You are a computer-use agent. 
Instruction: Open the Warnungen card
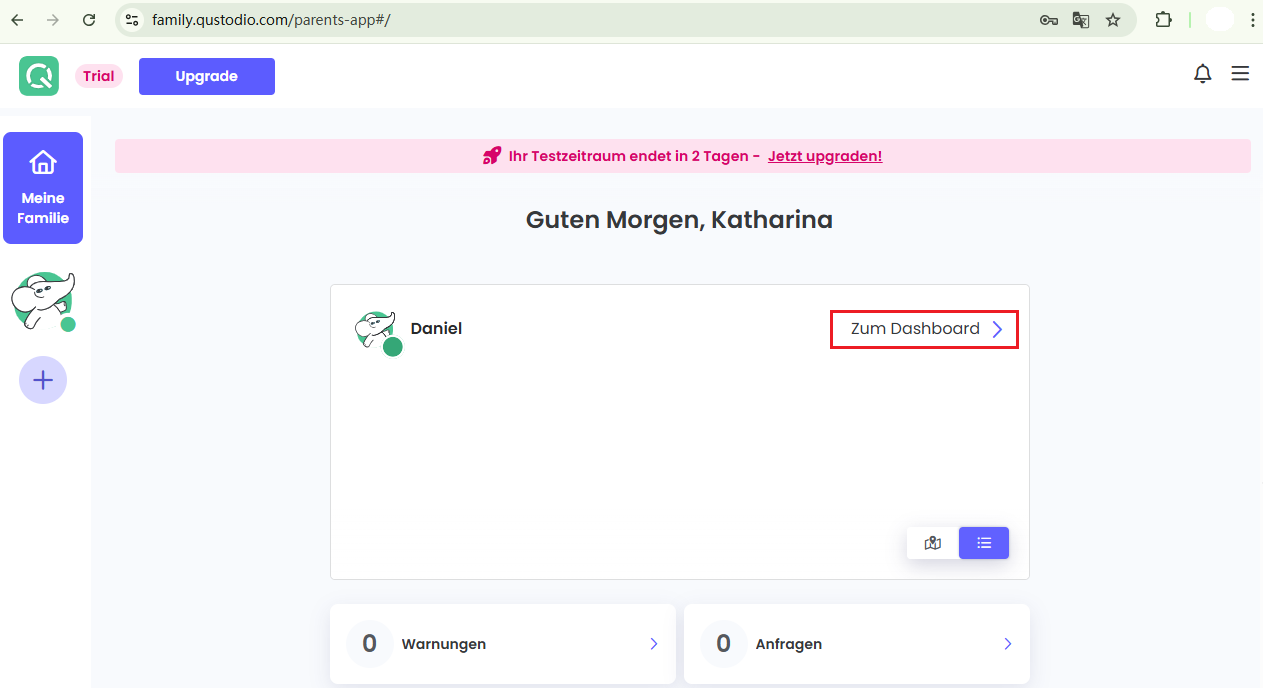coord(503,644)
